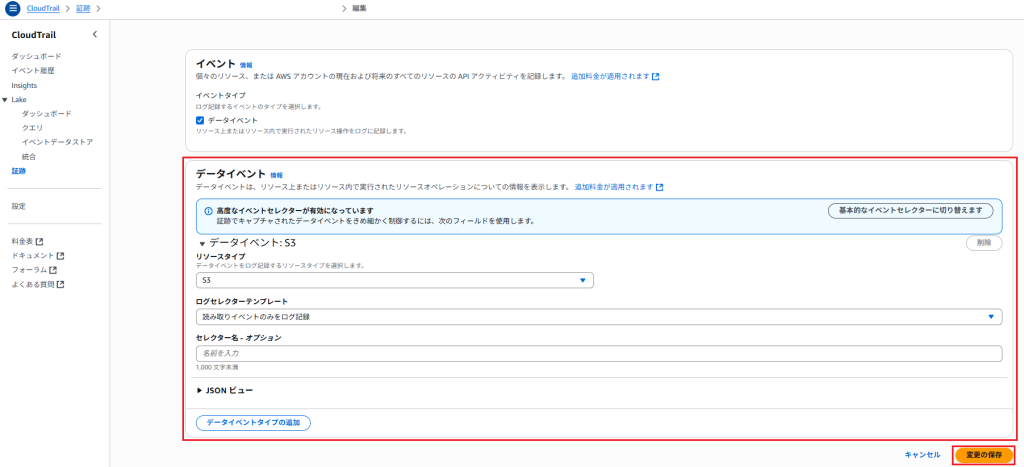Select 証跡 in the sidebar
Viewport: 1024px width, 467px height.
(18, 171)
